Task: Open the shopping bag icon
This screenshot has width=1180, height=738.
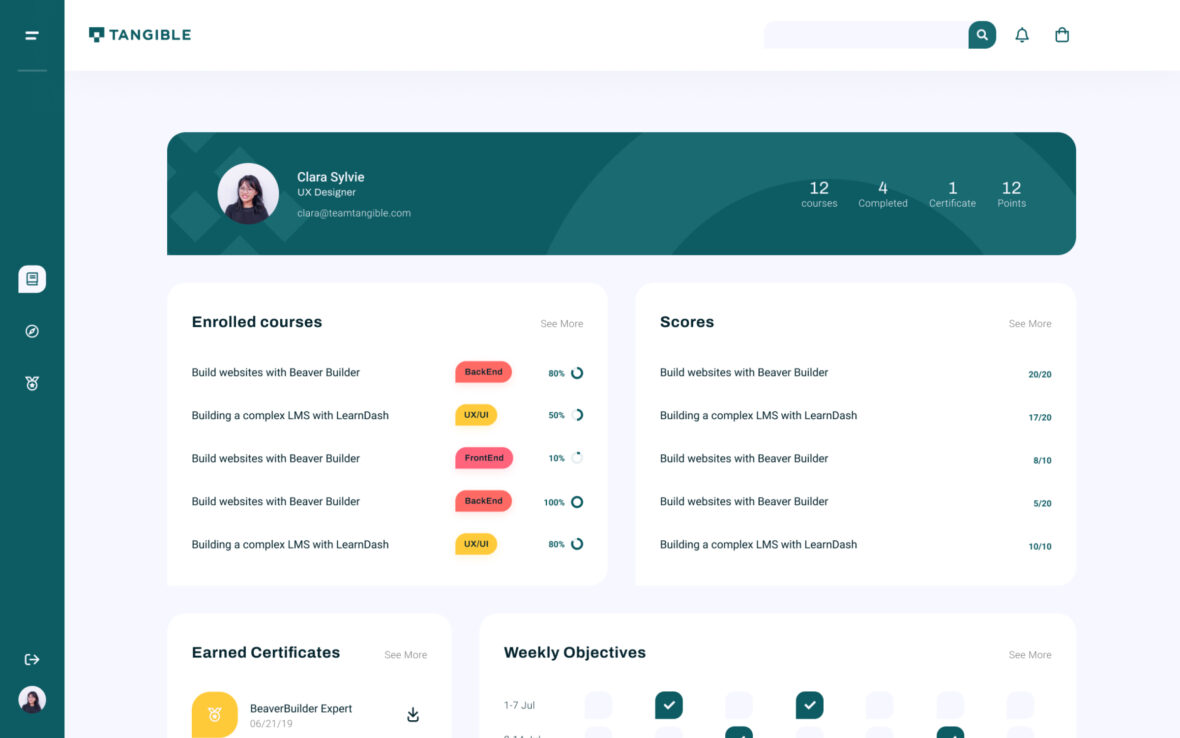Action: coord(1062,34)
